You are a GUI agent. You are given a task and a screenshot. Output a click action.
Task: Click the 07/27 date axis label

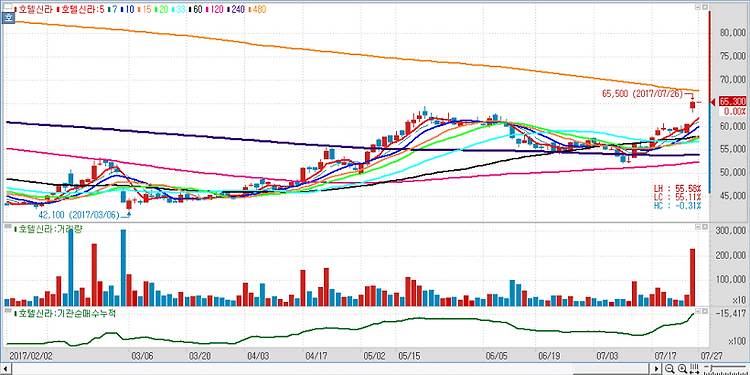[712, 356]
